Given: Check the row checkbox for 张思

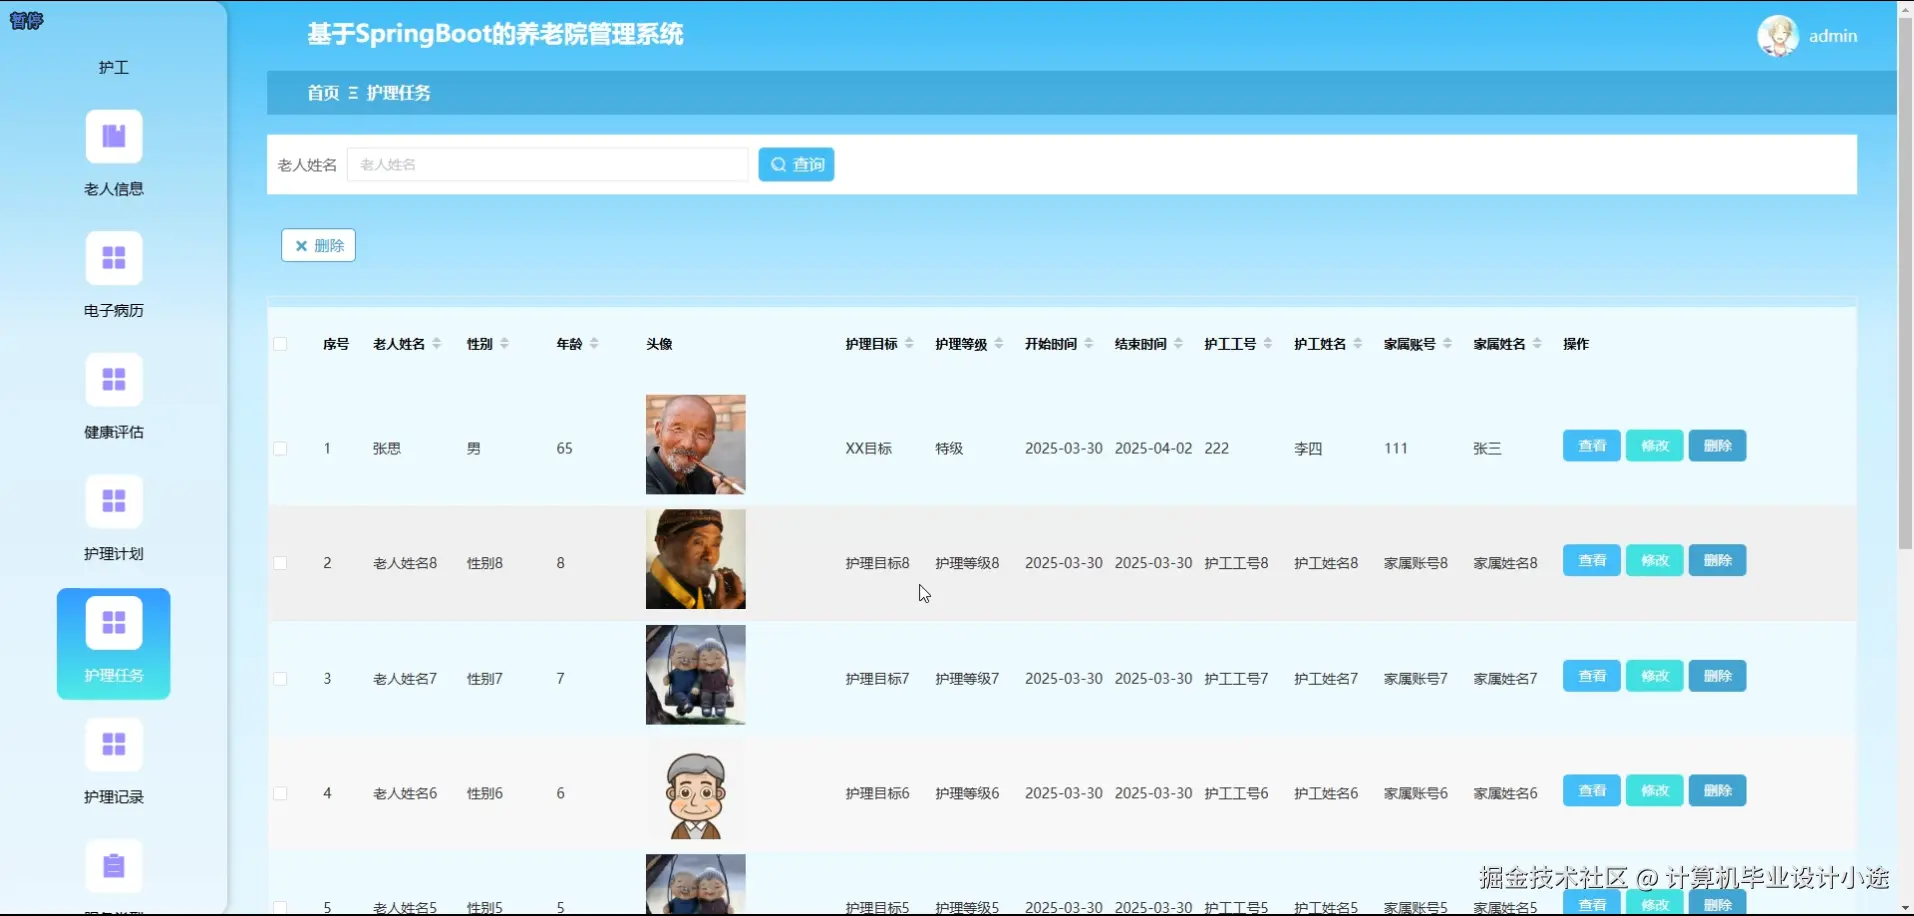Looking at the screenshot, I should click(280, 448).
